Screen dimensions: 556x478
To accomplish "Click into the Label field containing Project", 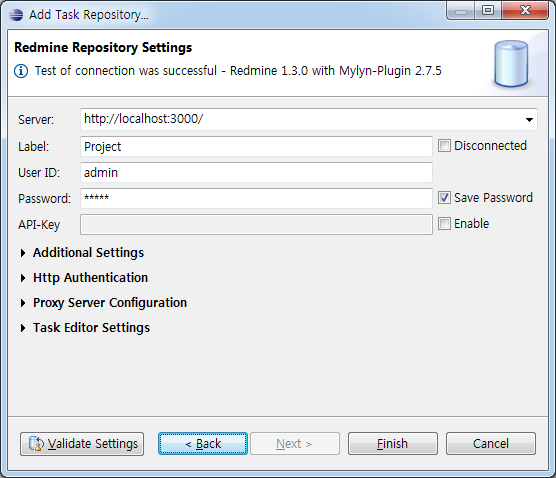I will [256, 146].
